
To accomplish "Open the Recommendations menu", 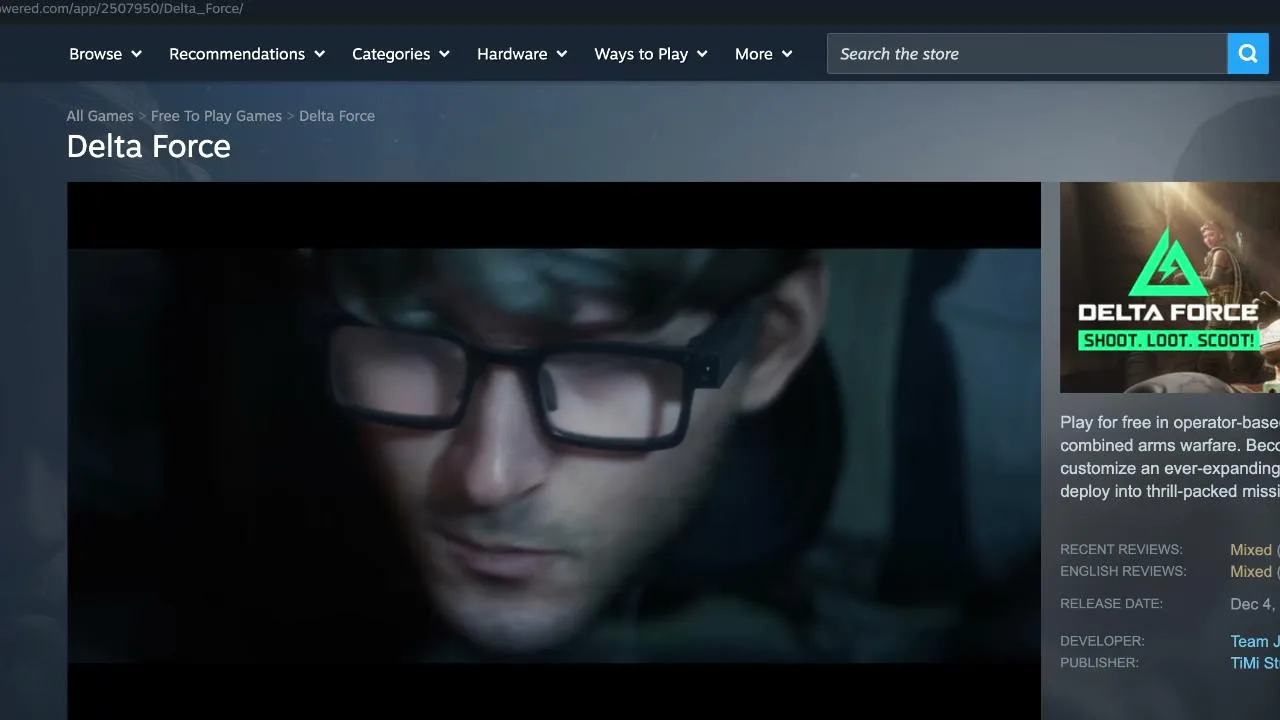I will coord(247,54).
